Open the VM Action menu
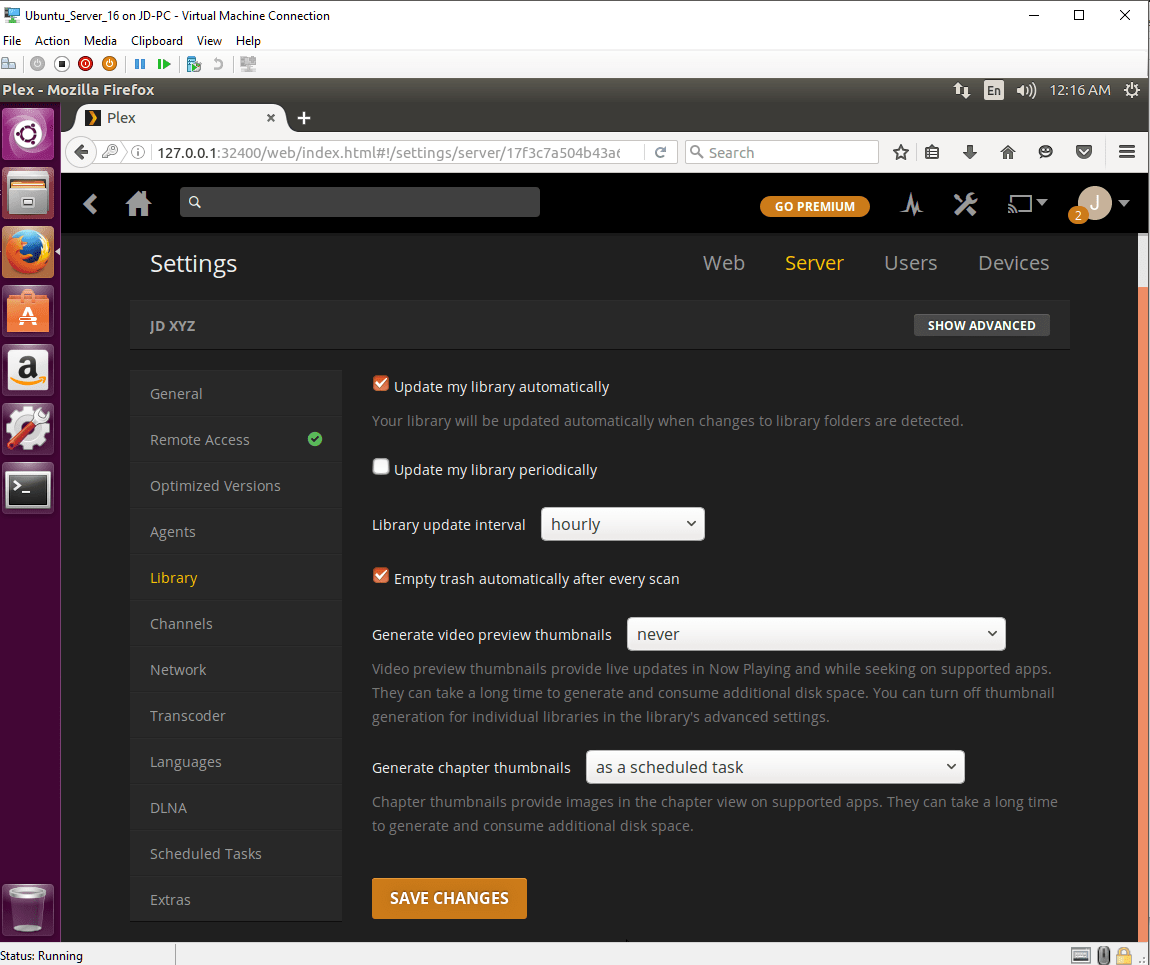Viewport: 1150px width, 965px height. [x=52, y=41]
